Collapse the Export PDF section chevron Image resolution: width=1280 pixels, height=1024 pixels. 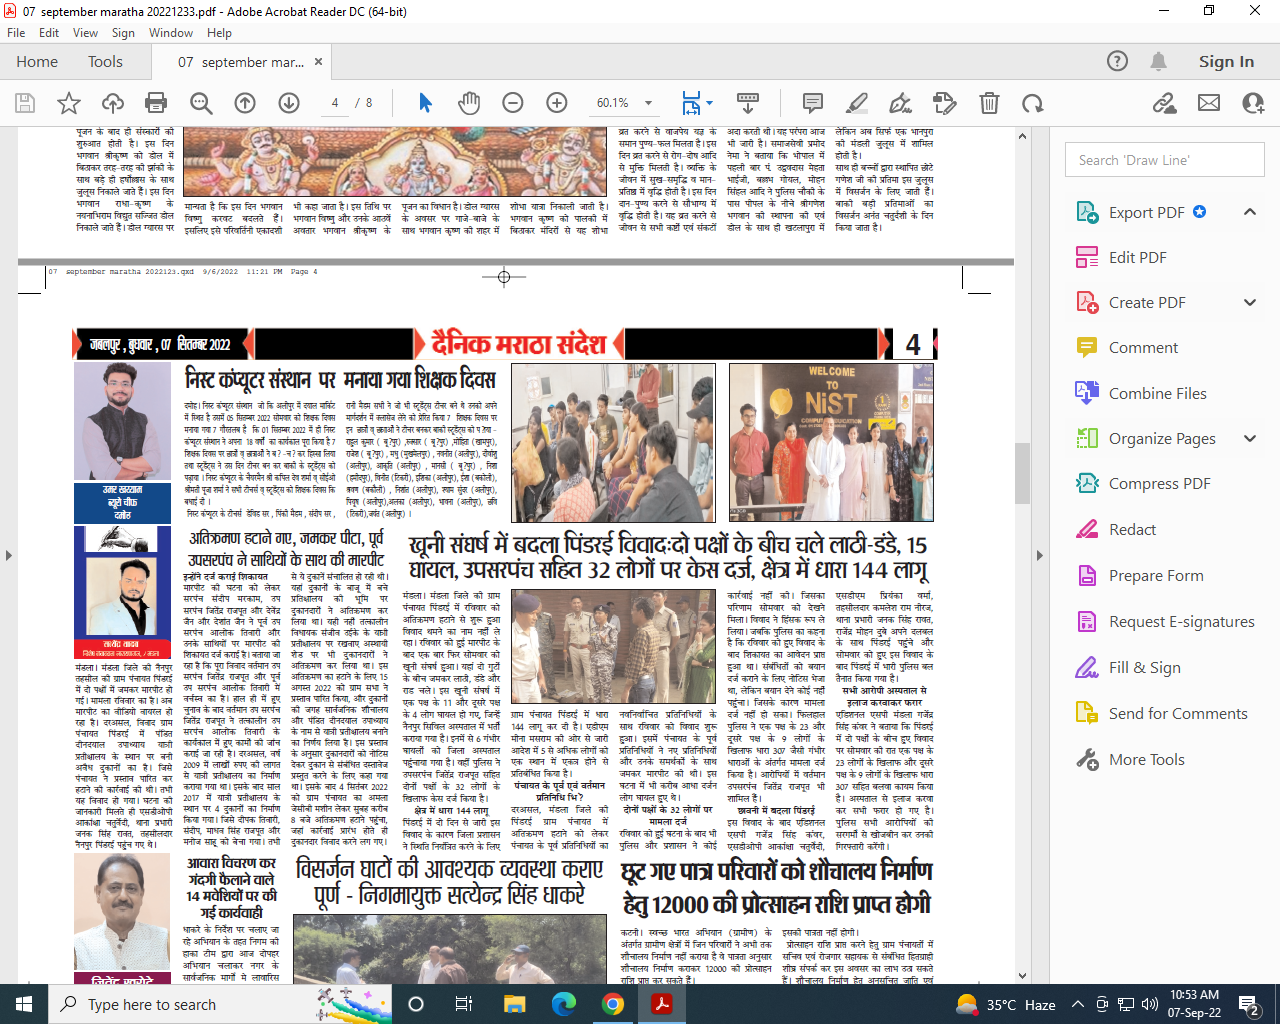pyautogui.click(x=1249, y=212)
